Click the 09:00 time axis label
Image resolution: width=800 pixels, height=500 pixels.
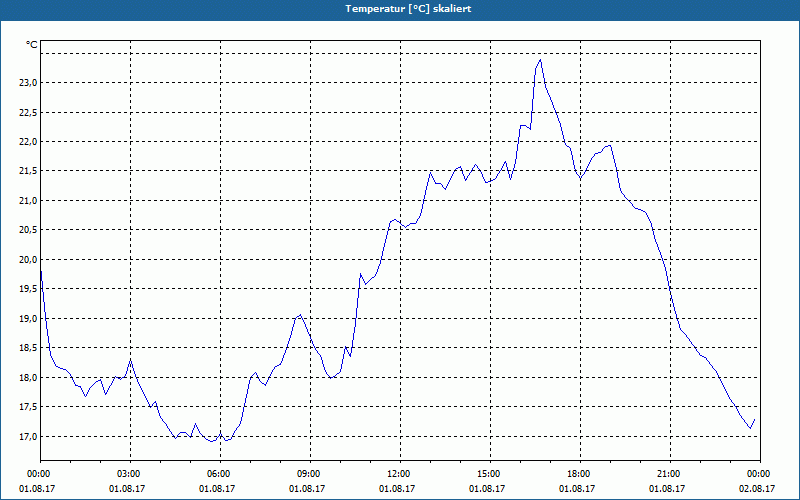click(x=310, y=474)
